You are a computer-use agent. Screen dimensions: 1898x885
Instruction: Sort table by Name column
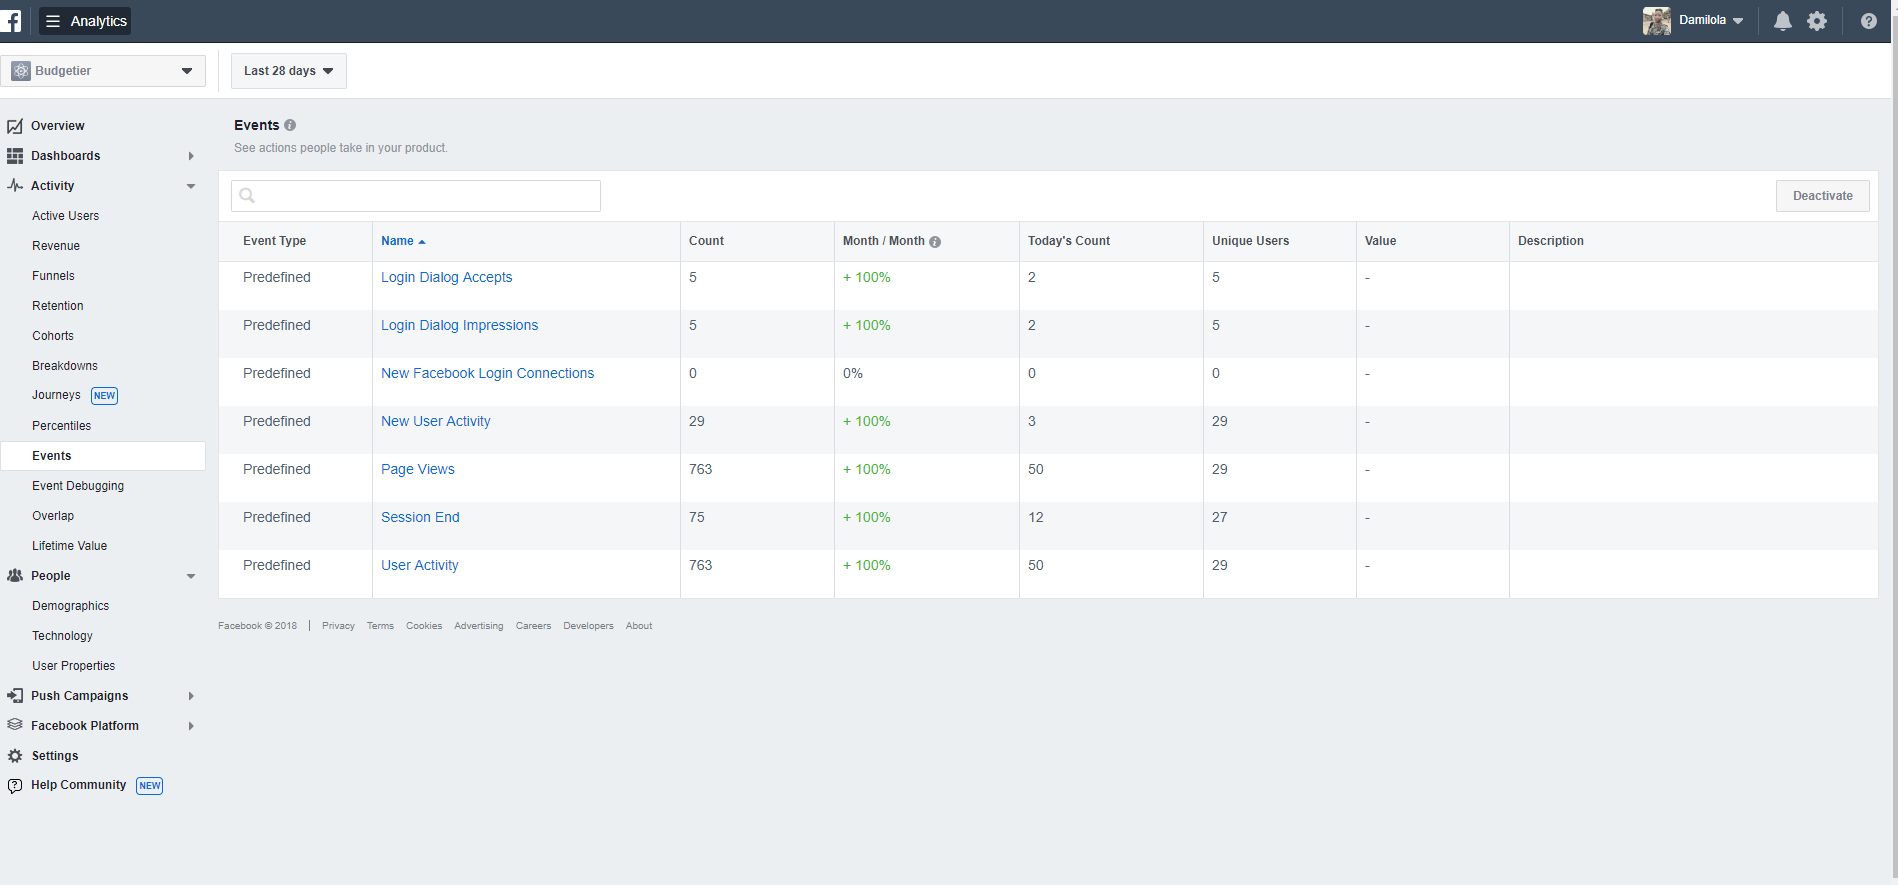click(x=403, y=241)
